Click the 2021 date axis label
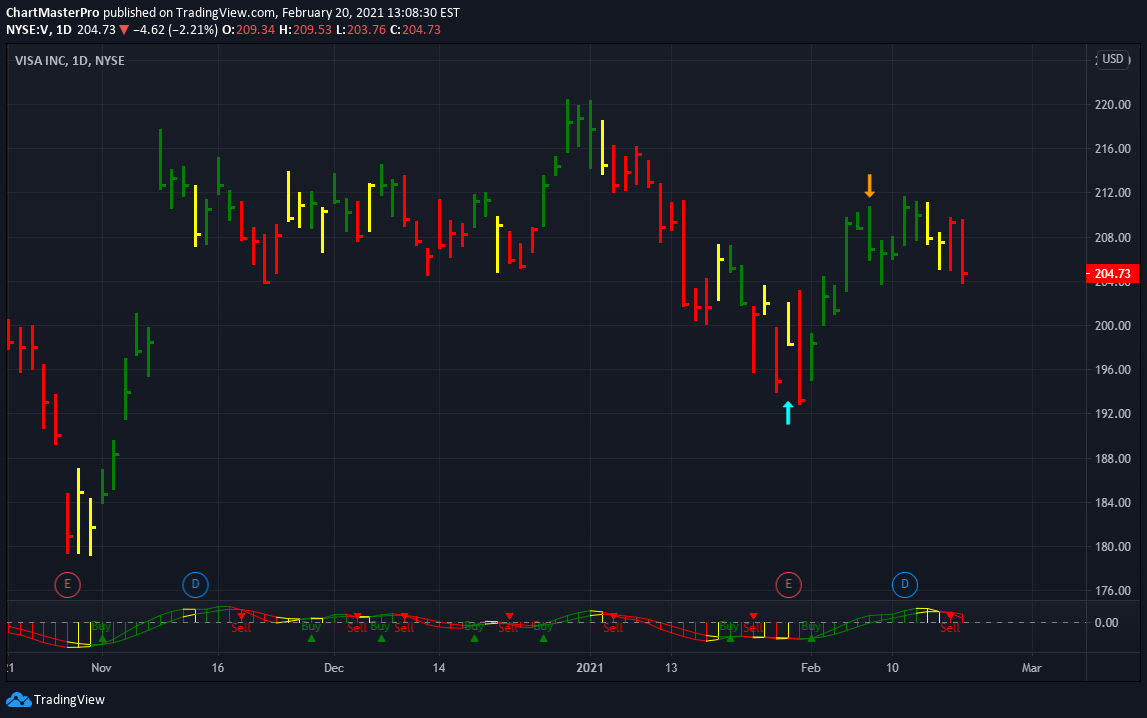The image size is (1147, 718). [590, 668]
